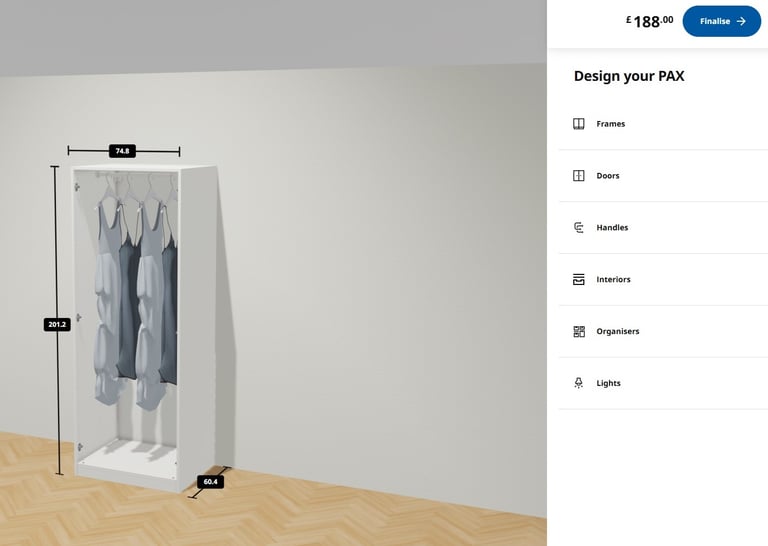Choose the Lights category
The height and width of the screenshot is (546, 768).
663,383
